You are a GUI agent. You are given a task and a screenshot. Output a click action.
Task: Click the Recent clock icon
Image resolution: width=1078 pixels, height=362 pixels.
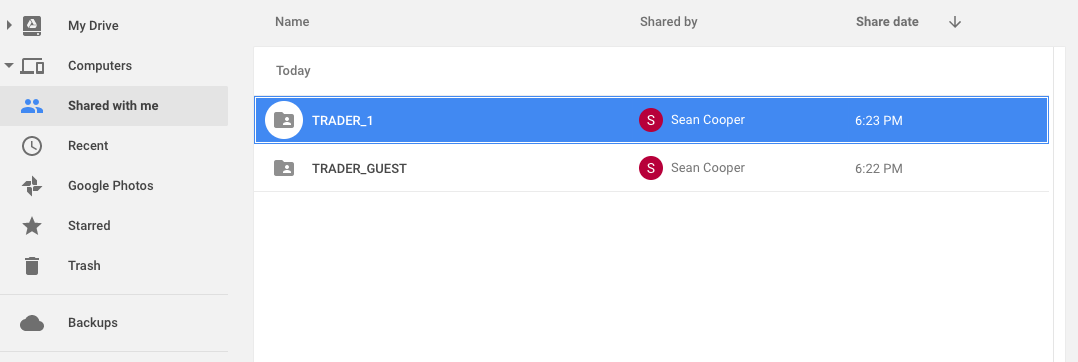(x=32, y=146)
